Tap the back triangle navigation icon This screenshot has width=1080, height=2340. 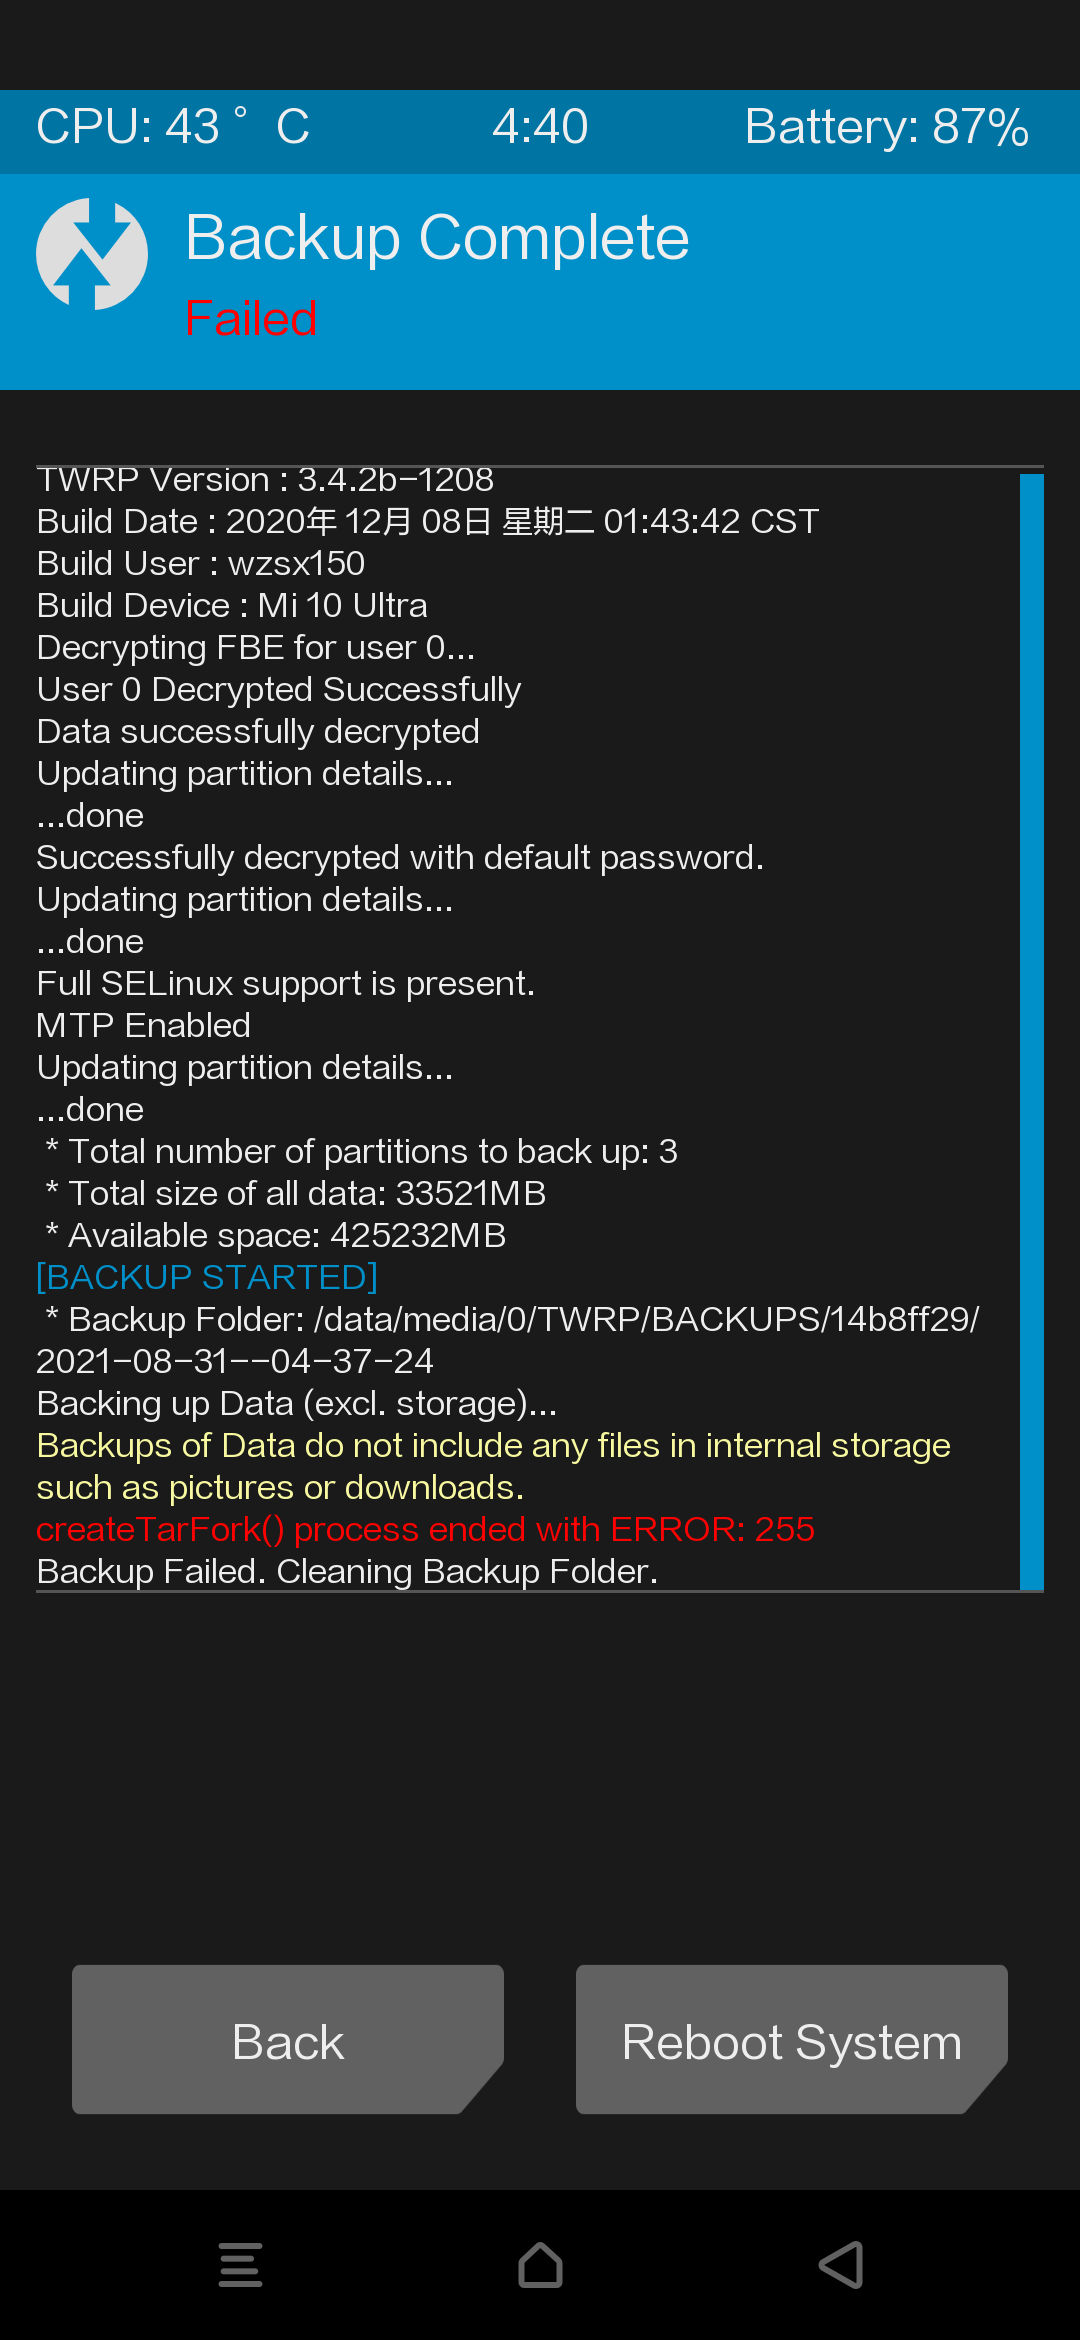point(841,2265)
